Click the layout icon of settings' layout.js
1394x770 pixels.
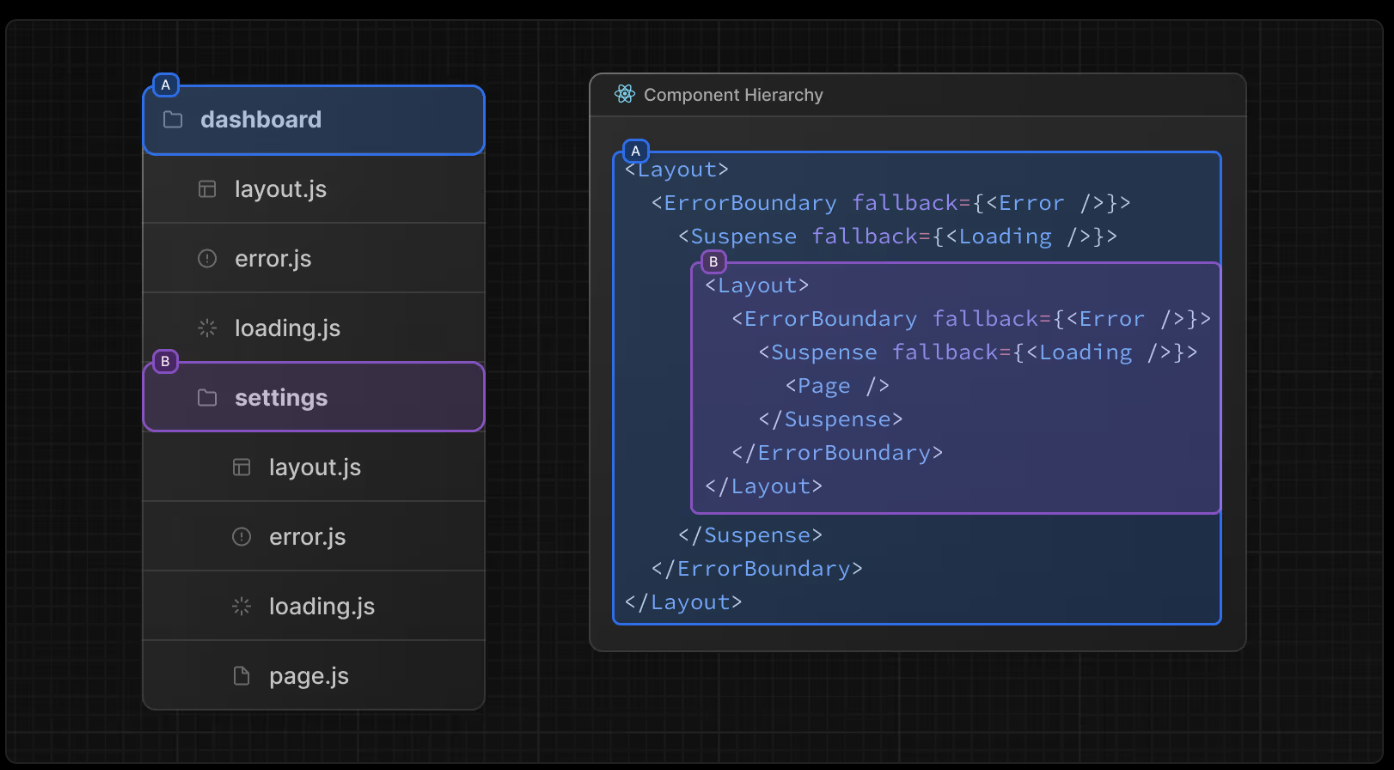click(241, 467)
